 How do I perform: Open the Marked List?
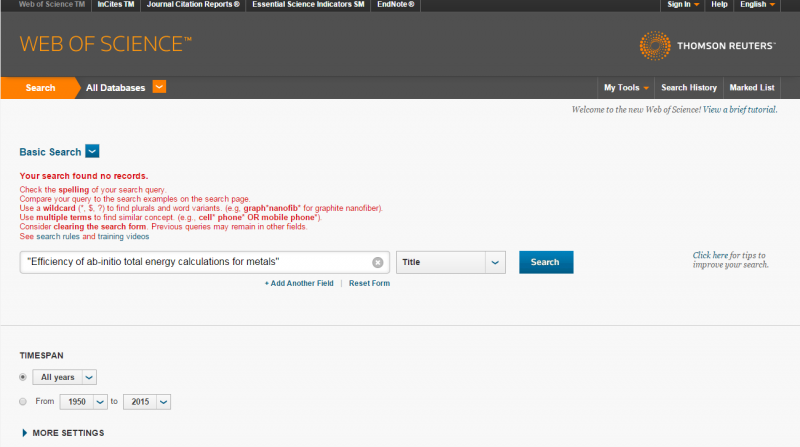pos(752,88)
